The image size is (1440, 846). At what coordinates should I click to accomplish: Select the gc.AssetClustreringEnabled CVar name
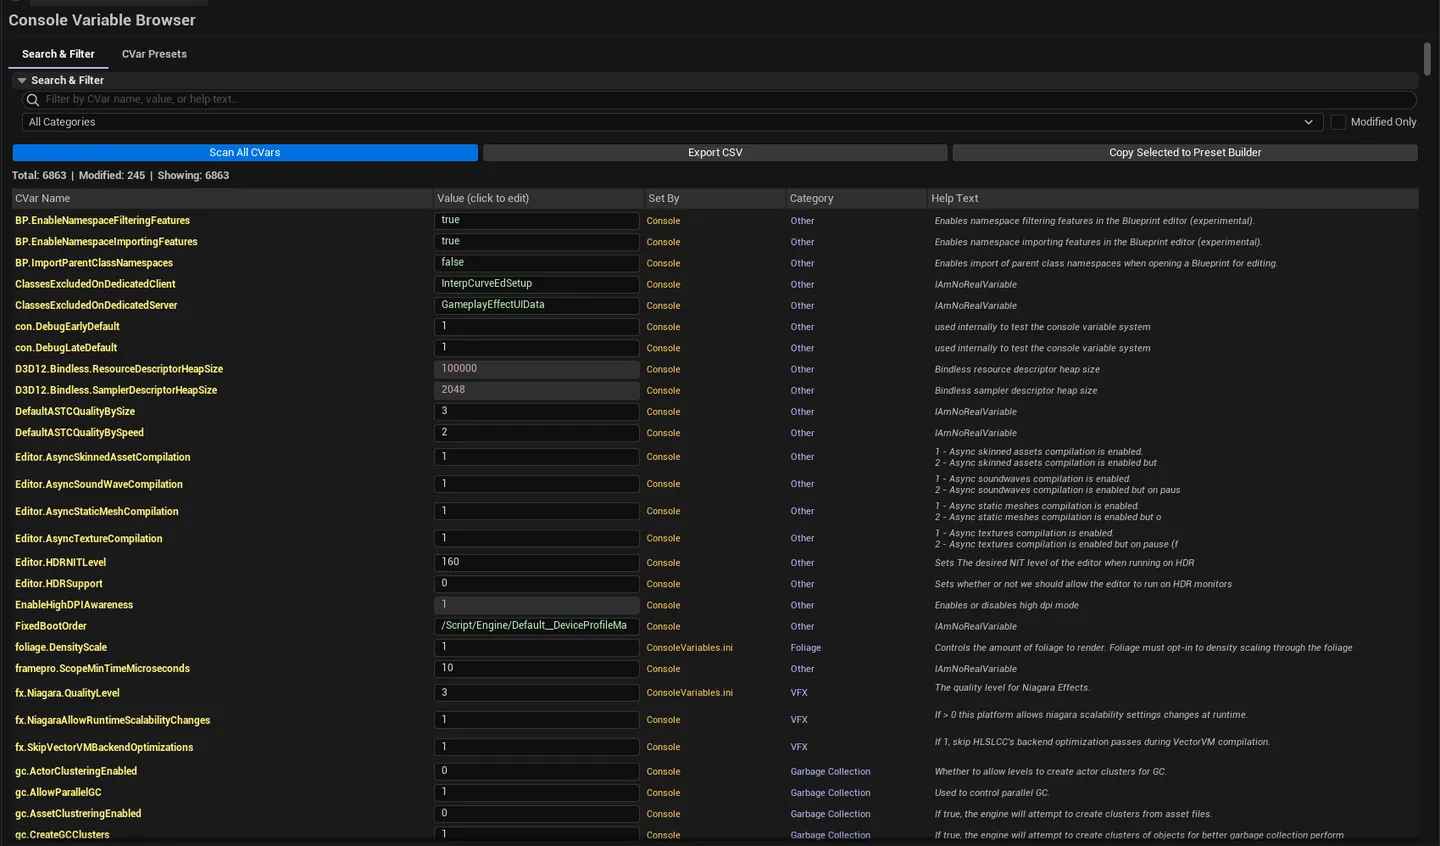[x=78, y=814]
